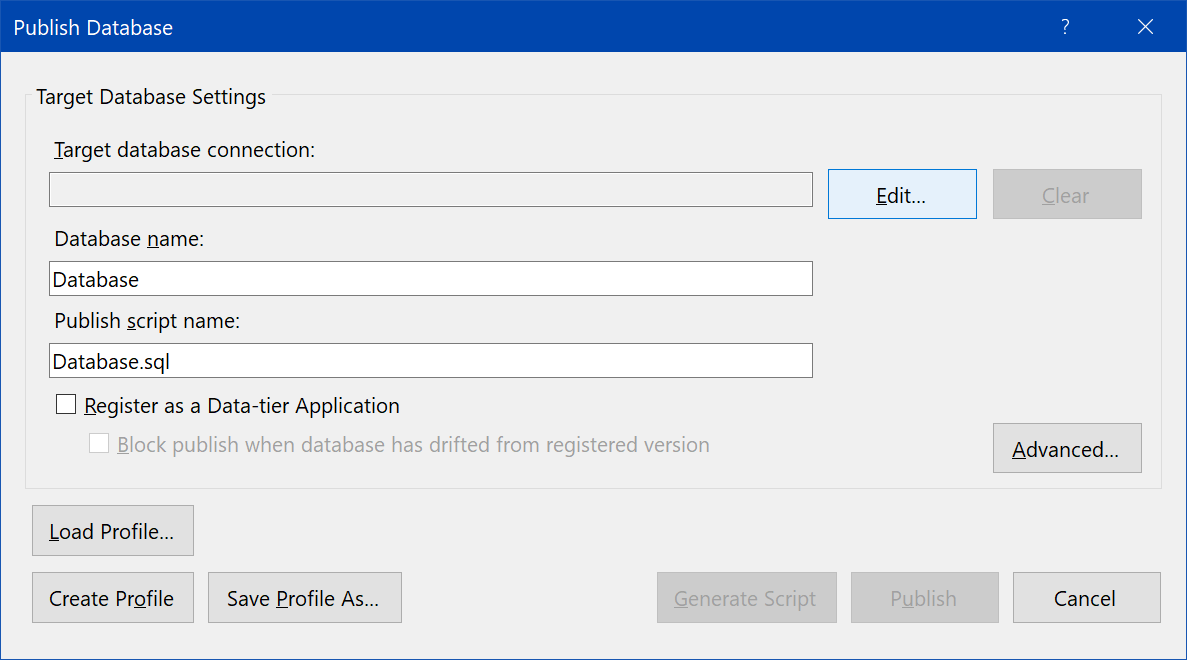Cancel the publish dialog
1187x660 pixels.
pos(1085,597)
